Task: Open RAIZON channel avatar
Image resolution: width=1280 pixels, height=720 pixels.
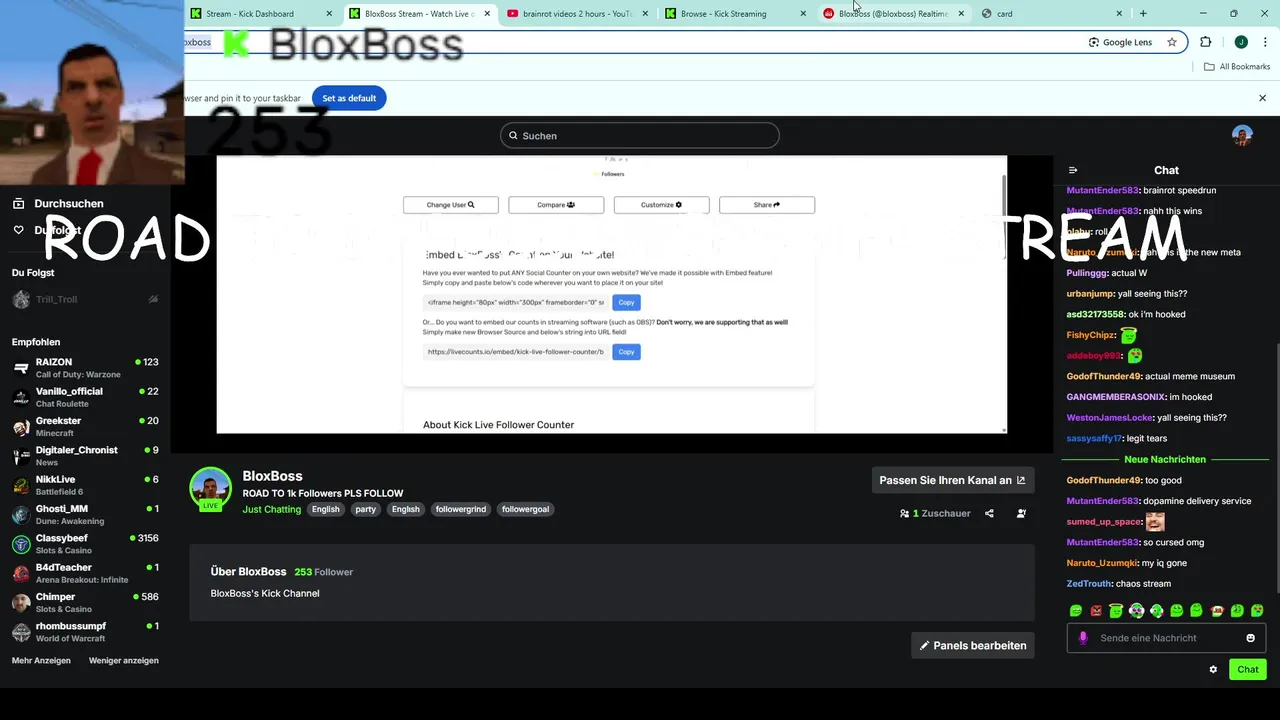Action: point(21,368)
